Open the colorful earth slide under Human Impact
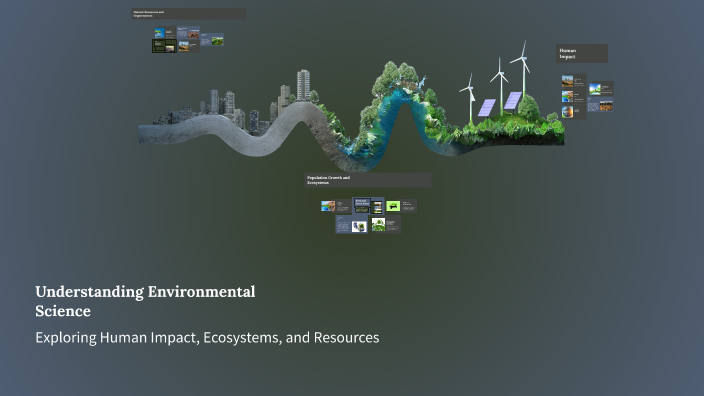The image size is (704, 396). 574,96
